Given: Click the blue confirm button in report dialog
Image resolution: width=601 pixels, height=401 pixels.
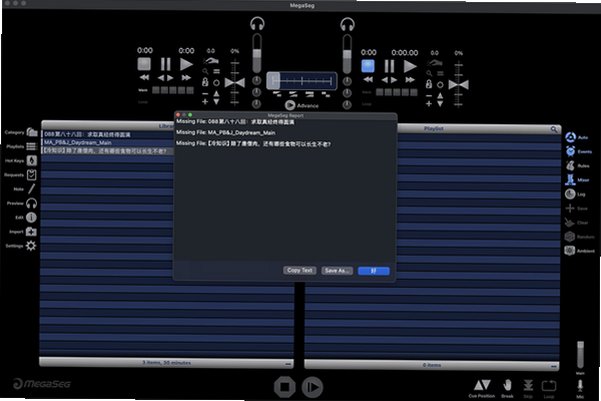Looking at the screenshot, I should 373,271.
